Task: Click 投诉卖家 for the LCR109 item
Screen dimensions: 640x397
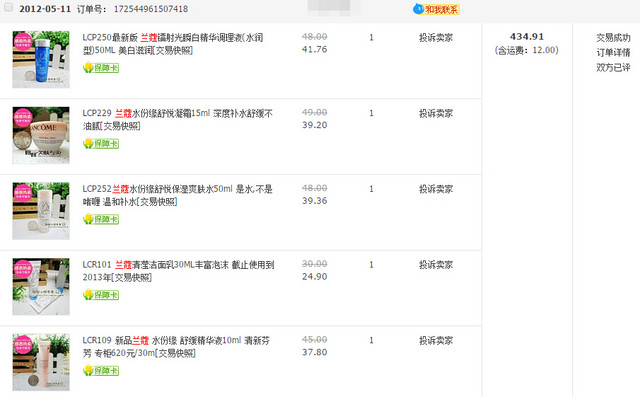Action: 436,340
